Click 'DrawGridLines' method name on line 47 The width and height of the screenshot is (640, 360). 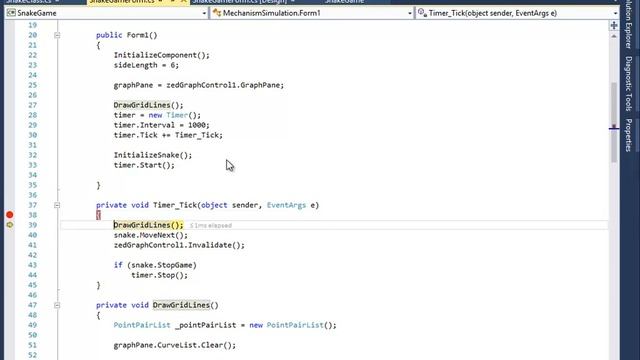(x=181, y=305)
